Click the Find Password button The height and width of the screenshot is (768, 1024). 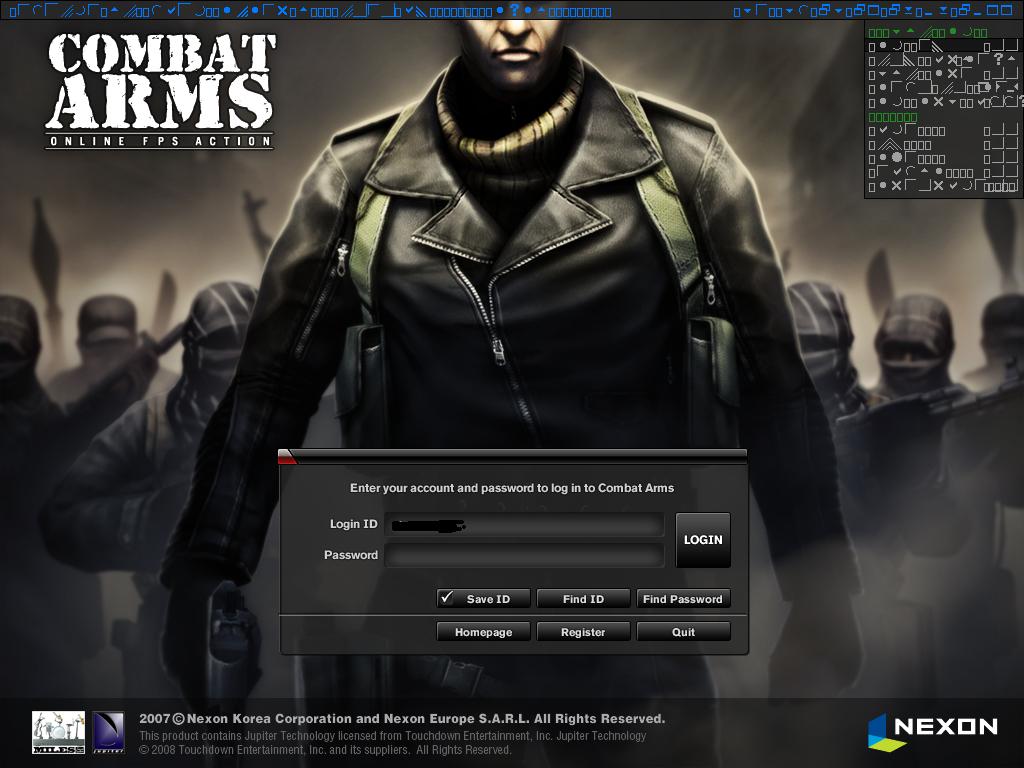(683, 598)
